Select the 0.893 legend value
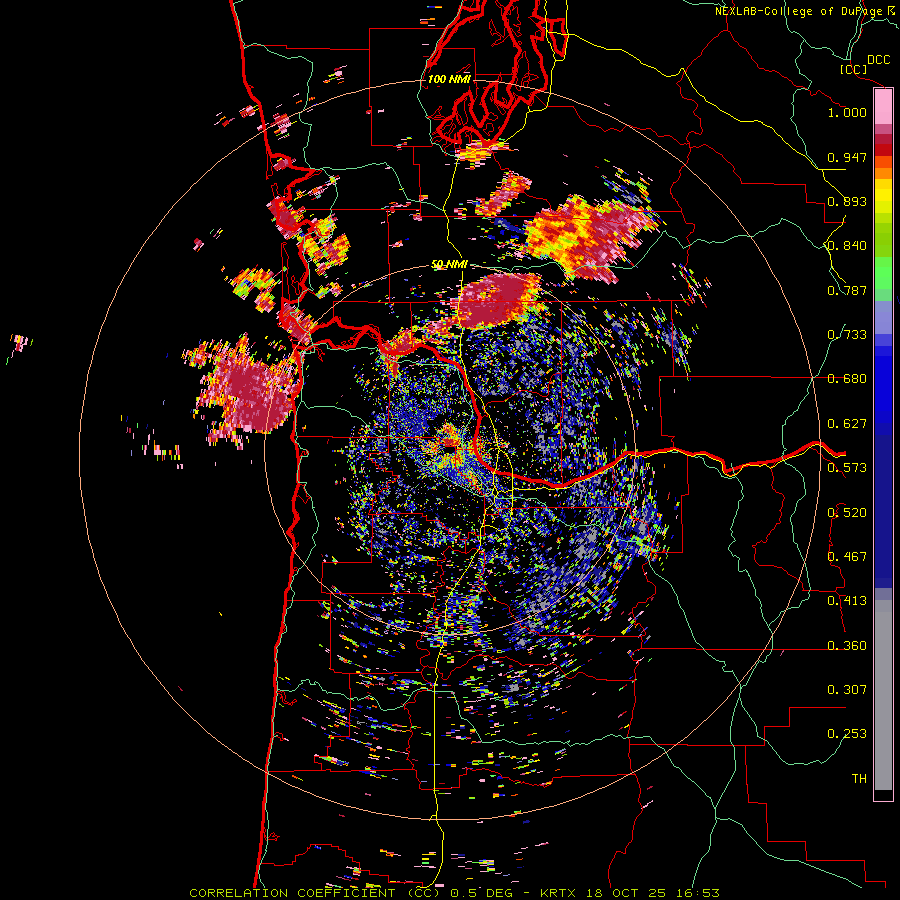The image size is (900, 900). (847, 201)
